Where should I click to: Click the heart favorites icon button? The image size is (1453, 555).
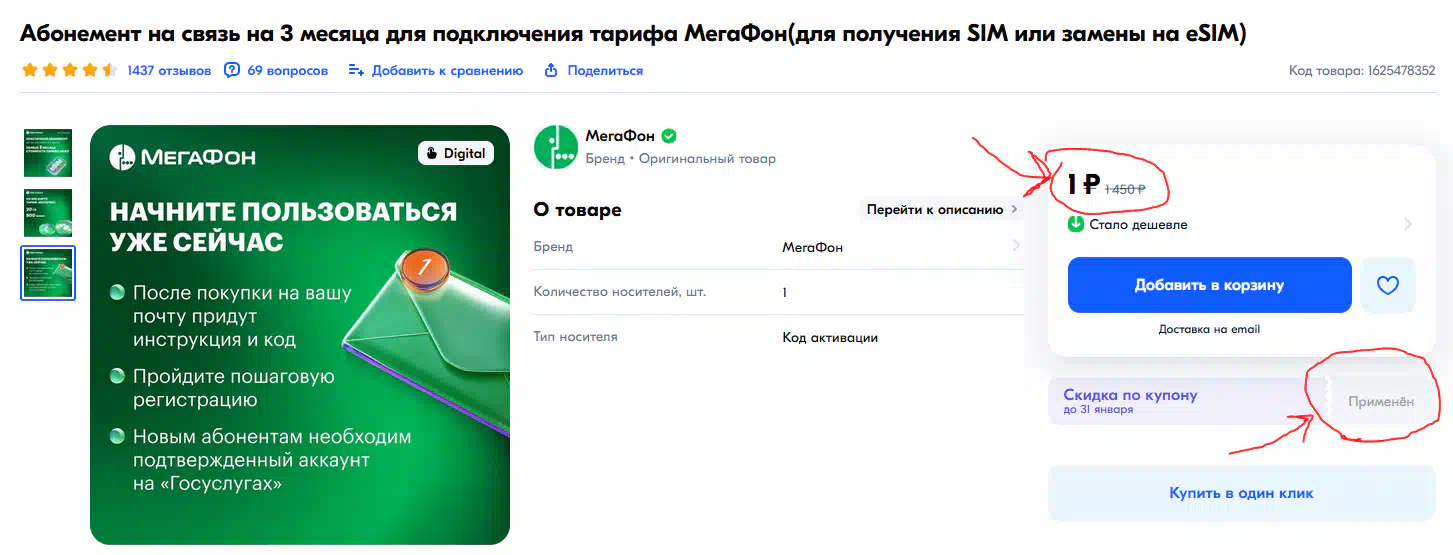[x=1388, y=285]
